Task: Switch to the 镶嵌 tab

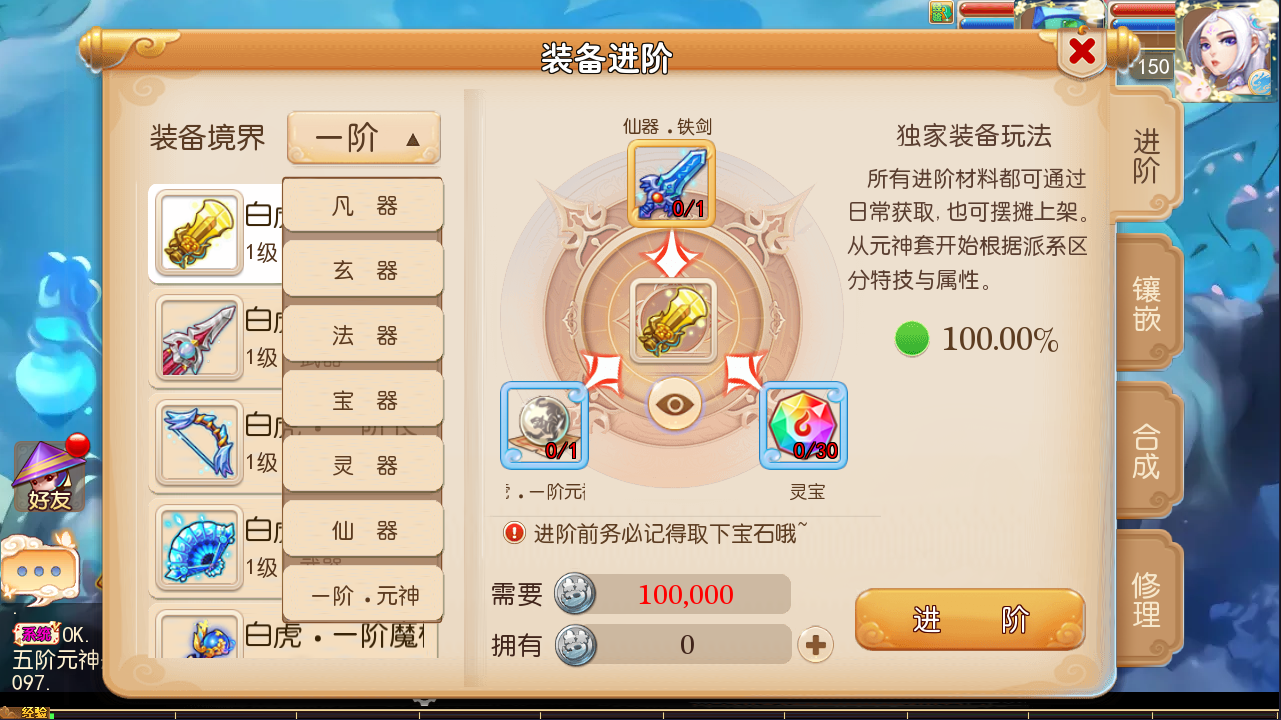Action: coord(1146,304)
